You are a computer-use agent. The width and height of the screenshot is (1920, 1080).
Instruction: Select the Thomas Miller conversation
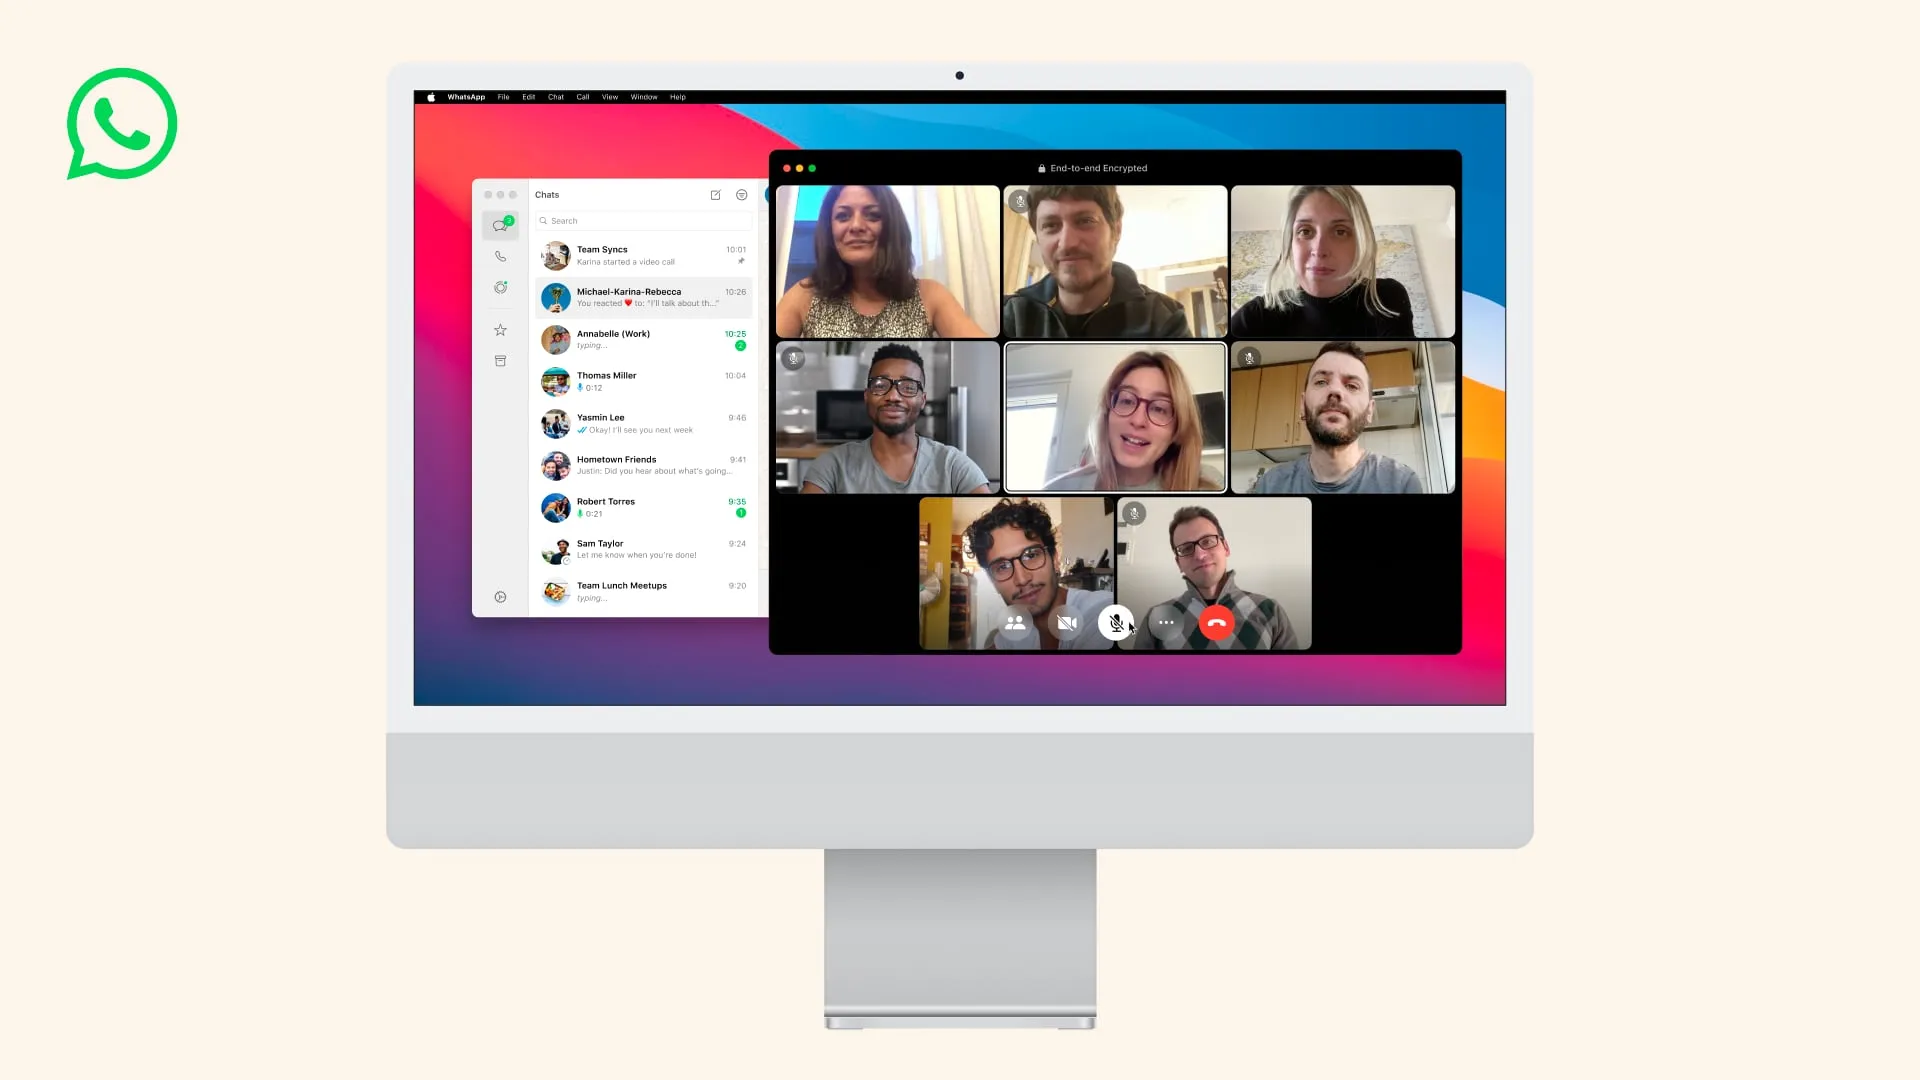coord(644,381)
